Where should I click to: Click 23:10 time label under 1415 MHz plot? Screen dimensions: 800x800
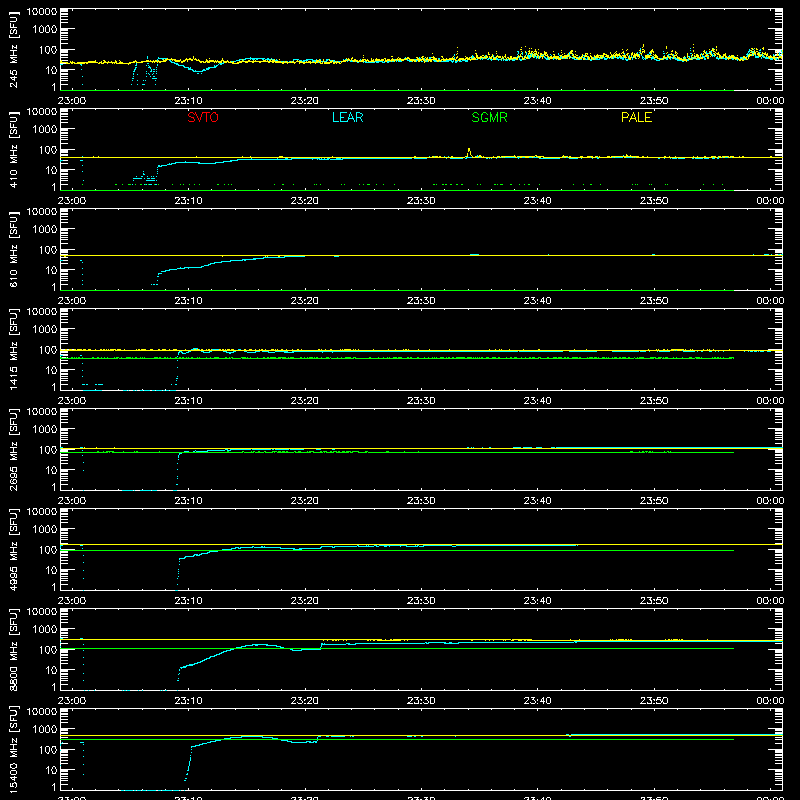(x=188, y=401)
